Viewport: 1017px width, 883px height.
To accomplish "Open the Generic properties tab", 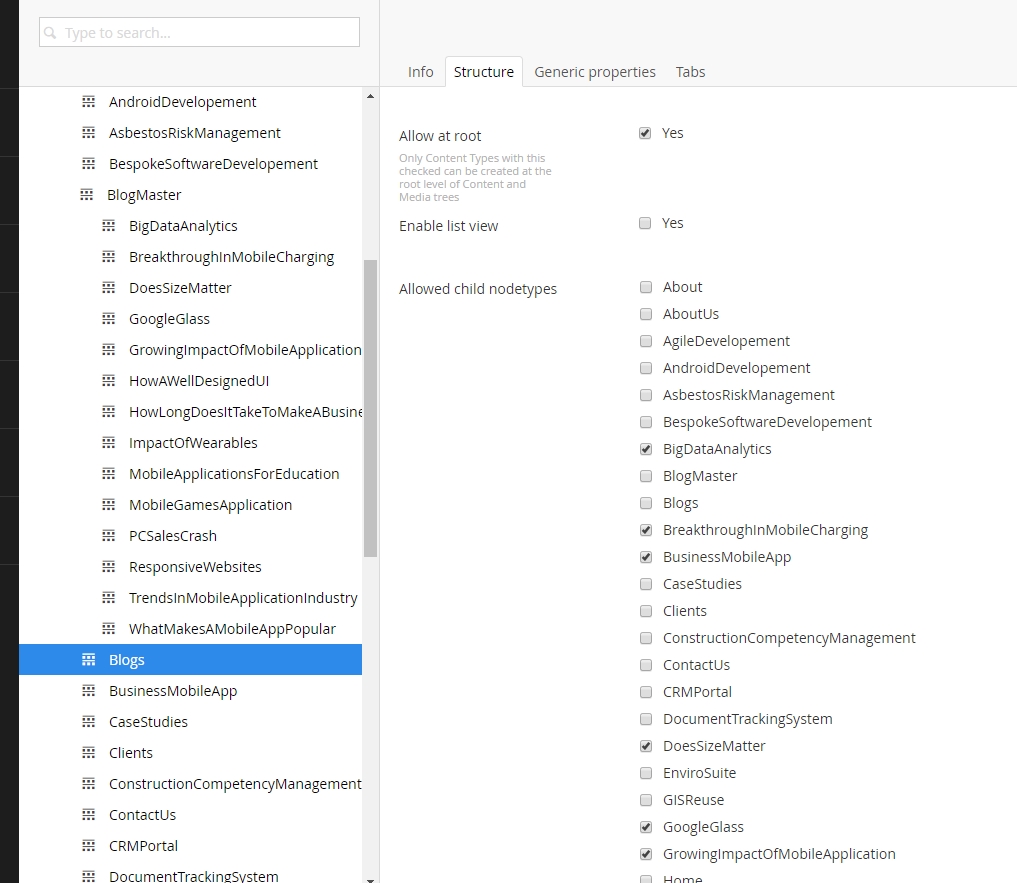I will pyautogui.click(x=595, y=72).
